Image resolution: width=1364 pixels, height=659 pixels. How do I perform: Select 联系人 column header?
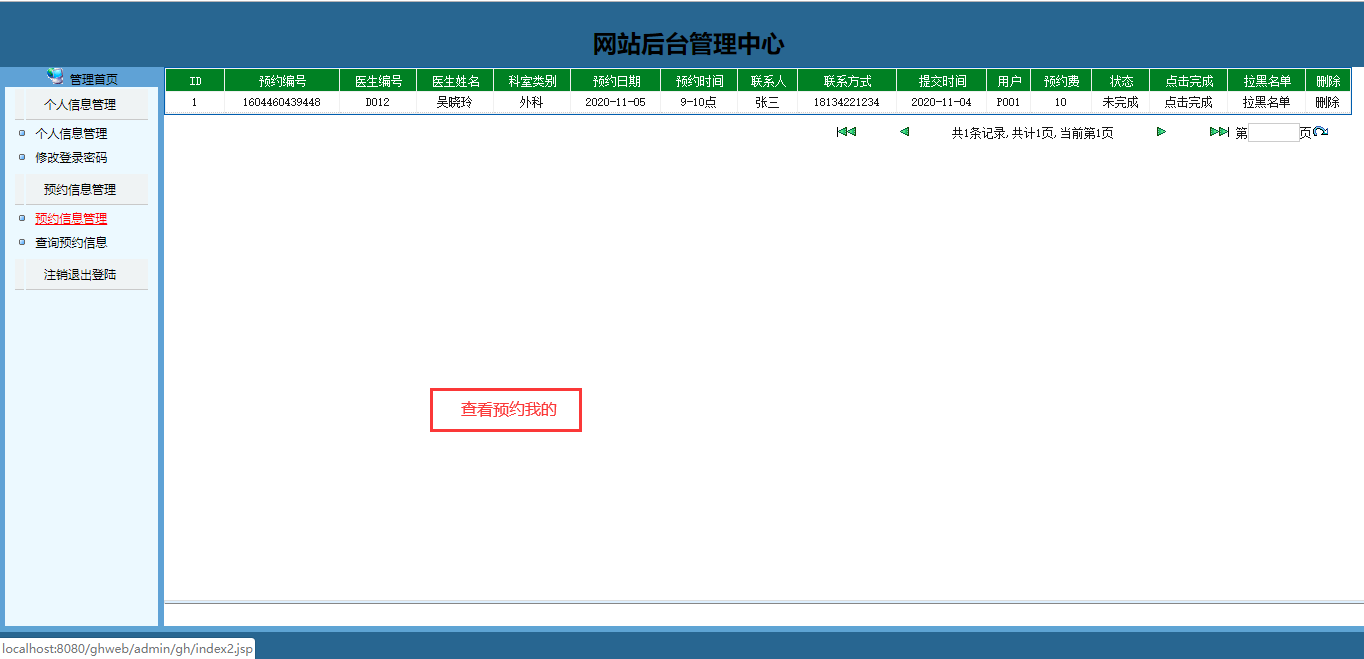click(767, 81)
